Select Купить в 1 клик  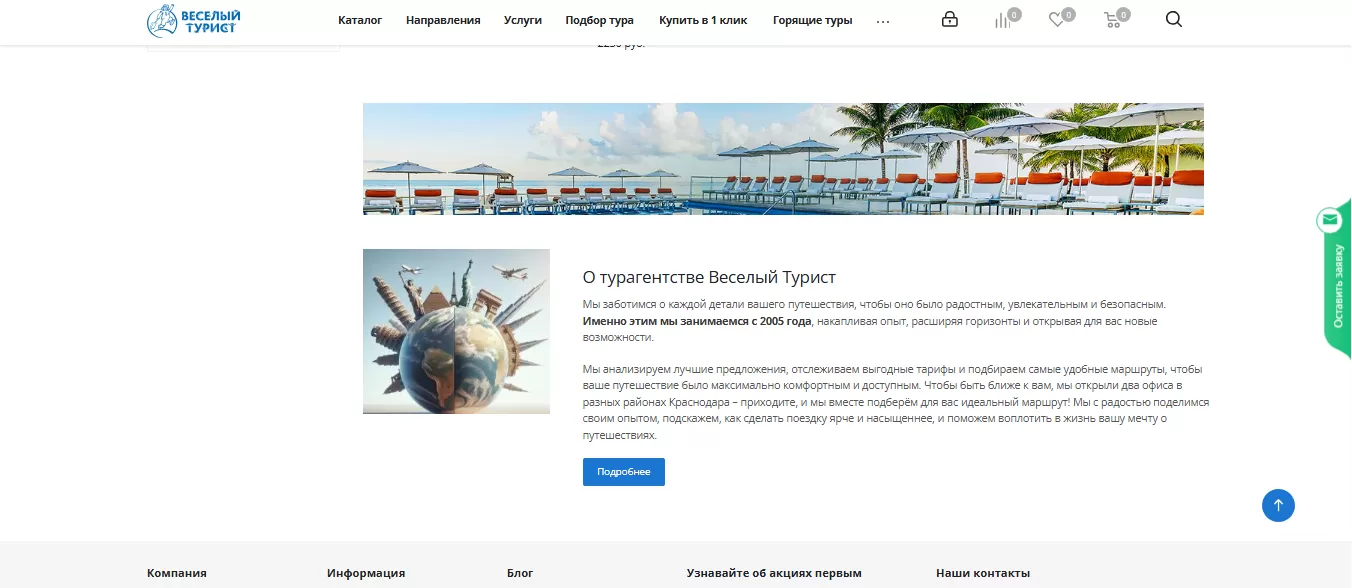(703, 20)
